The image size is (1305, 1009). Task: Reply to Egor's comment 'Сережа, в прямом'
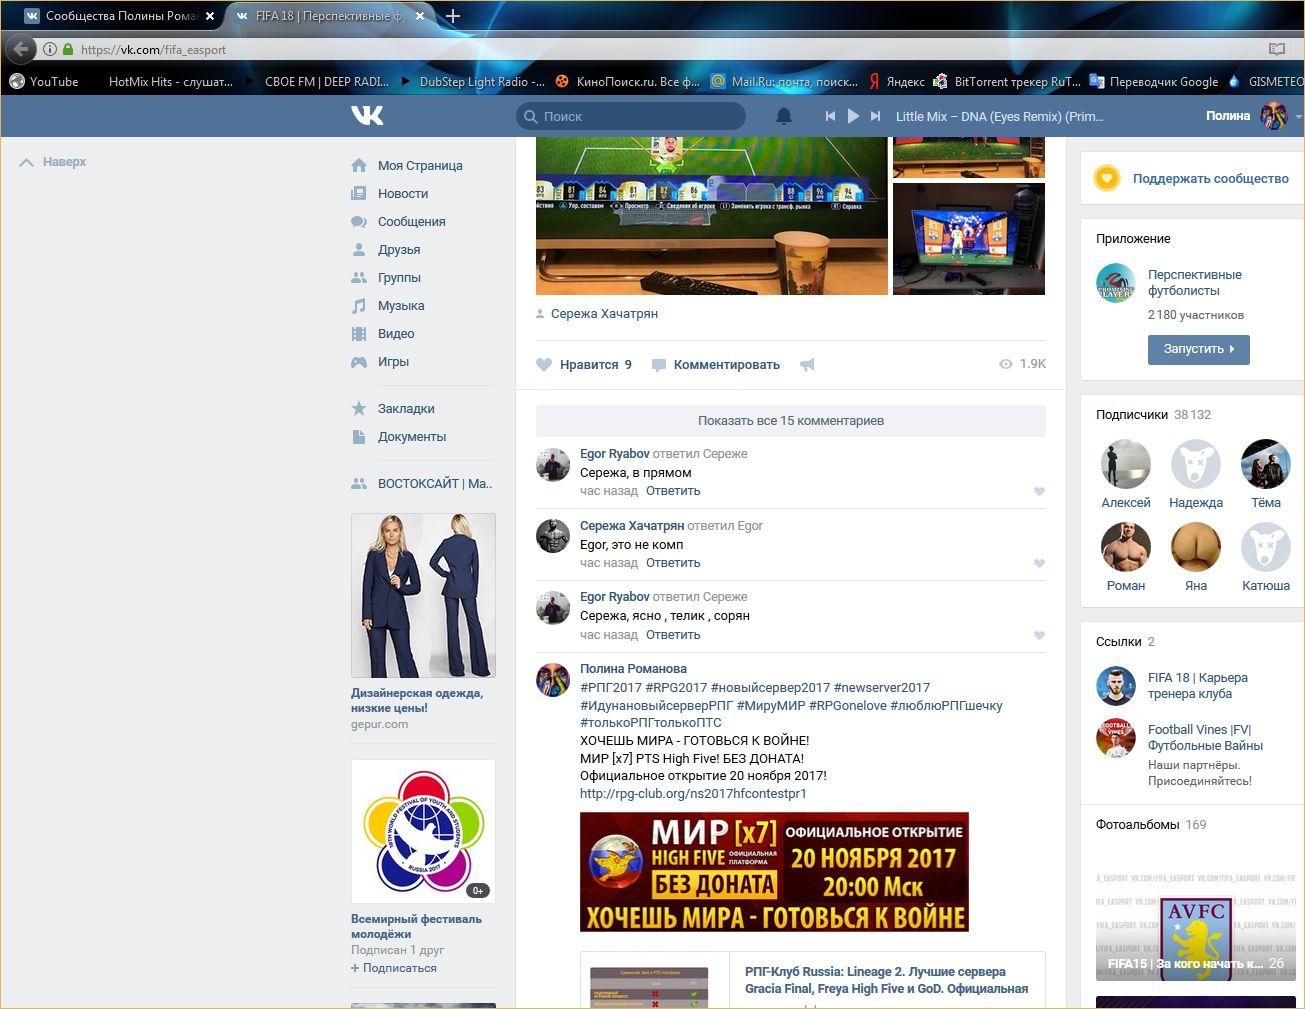pyautogui.click(x=673, y=491)
